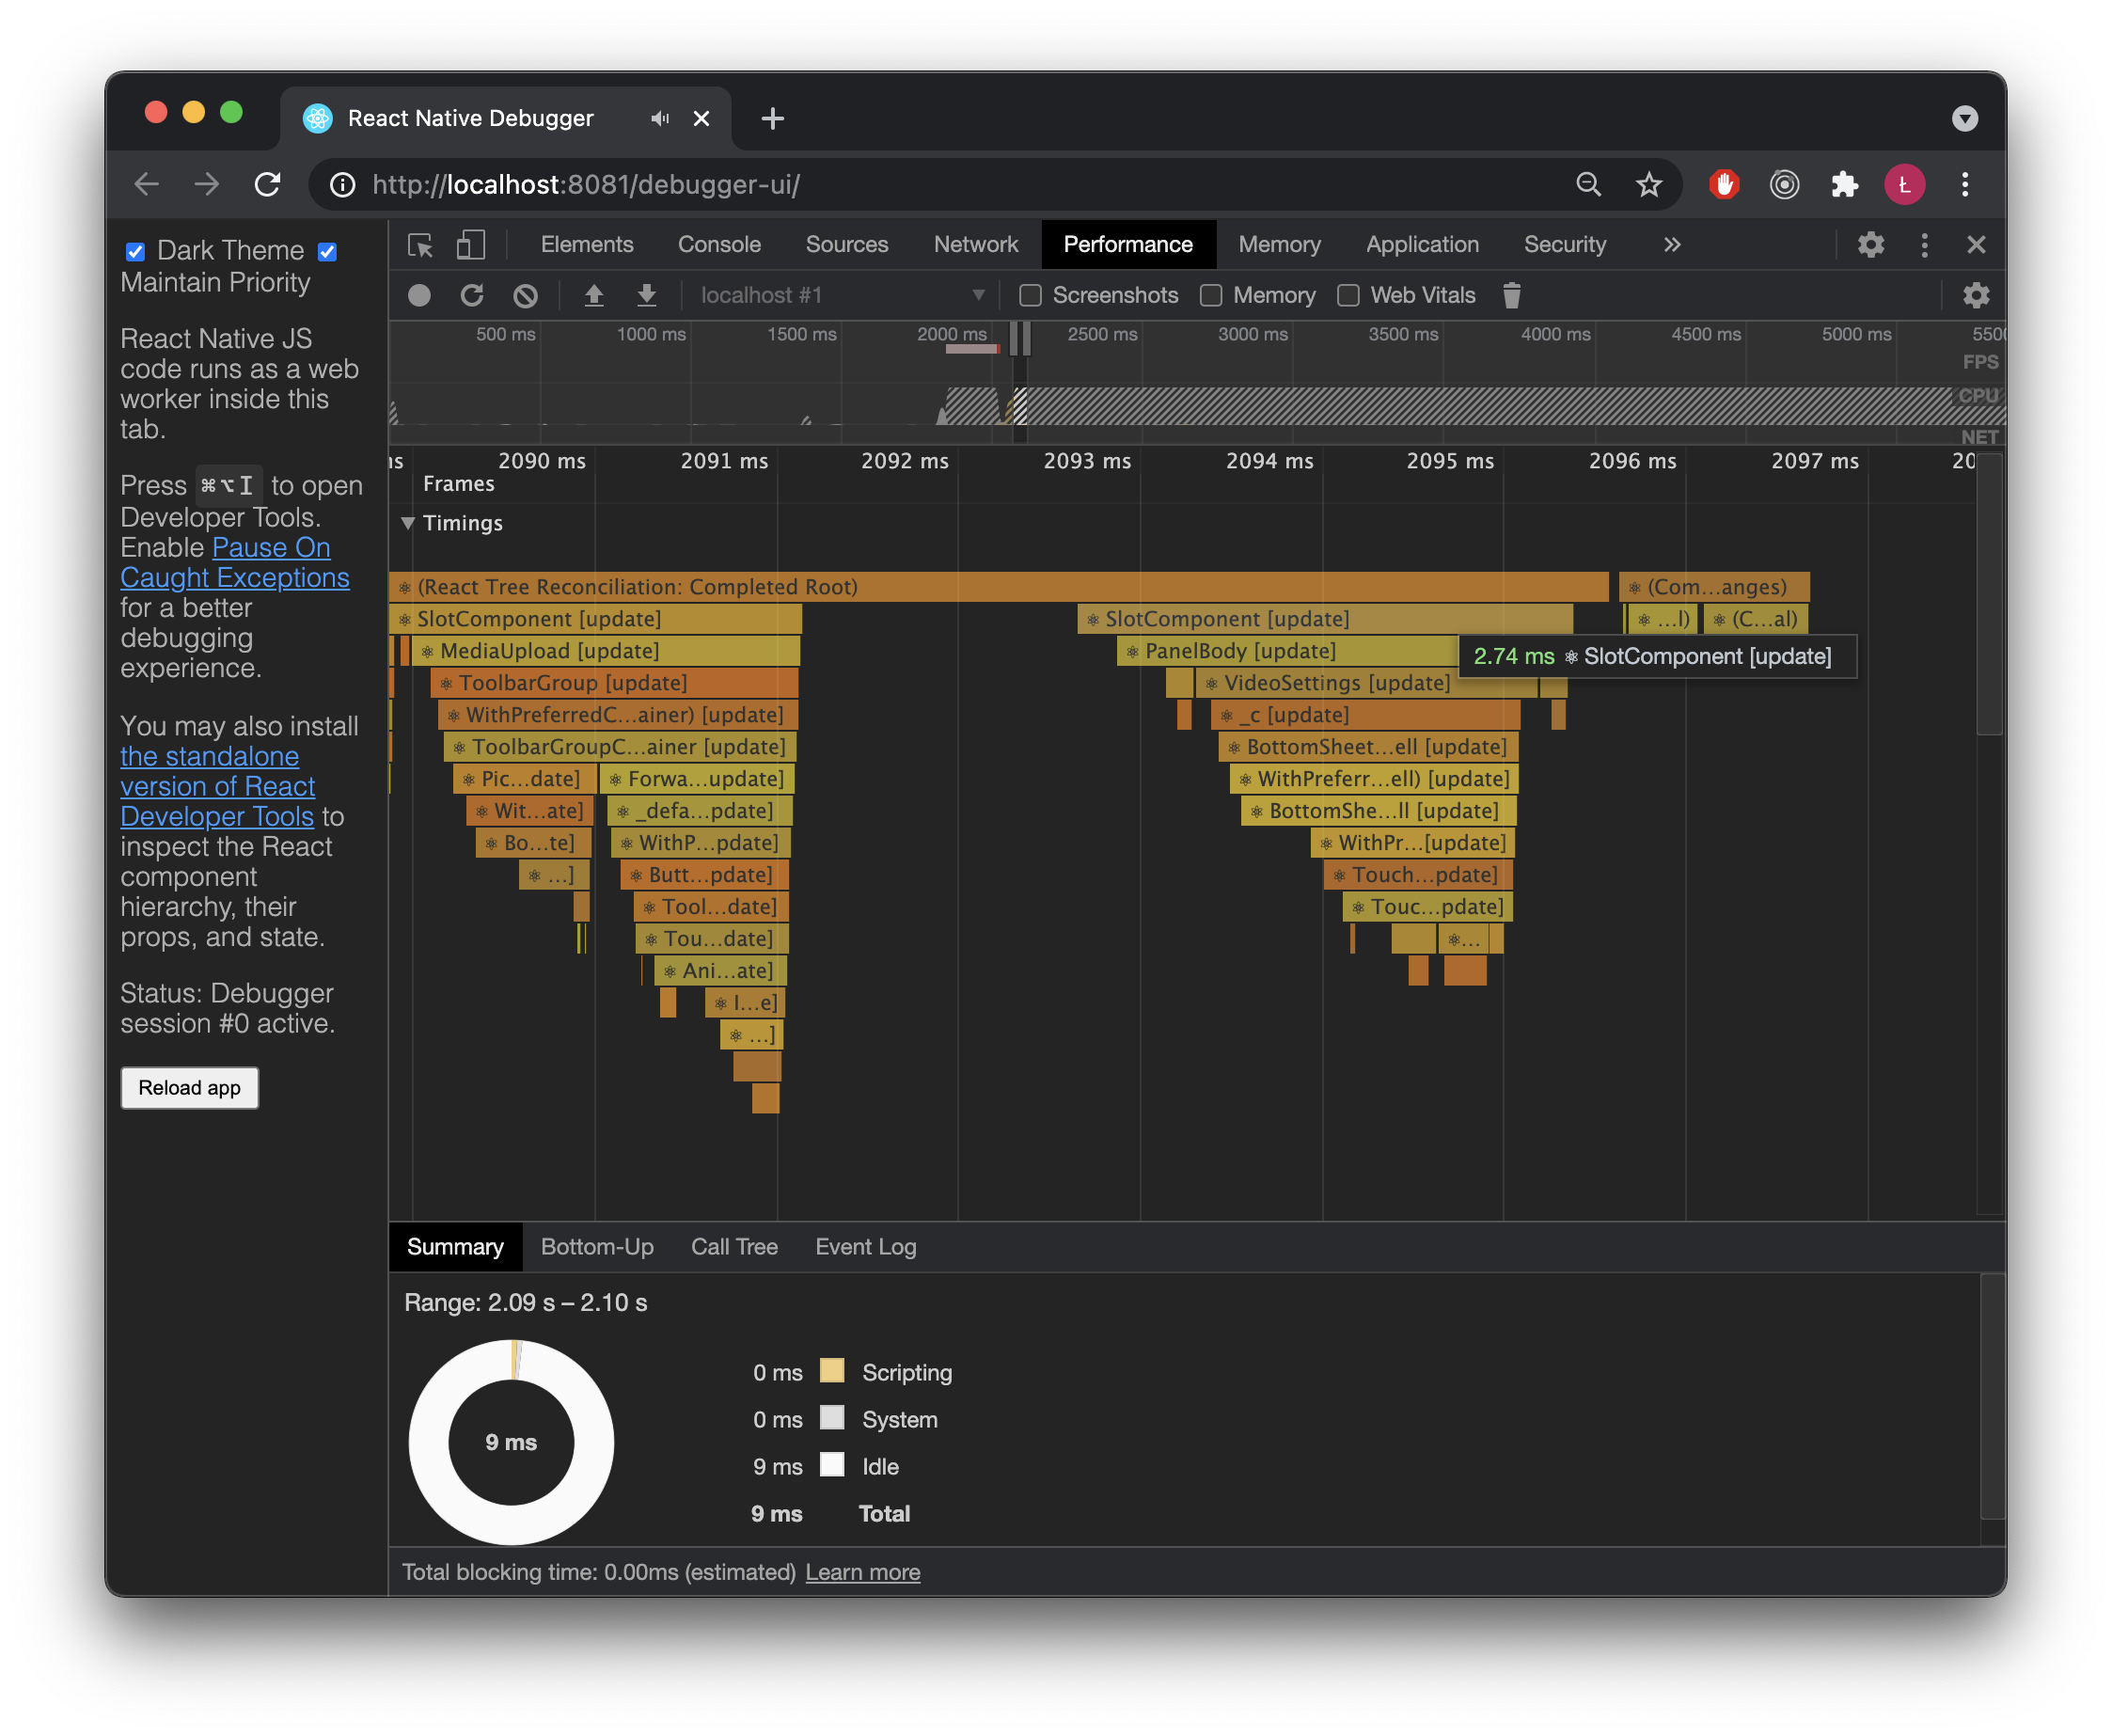Click the Reload app button
This screenshot has width=2112, height=1736.
point(189,1088)
